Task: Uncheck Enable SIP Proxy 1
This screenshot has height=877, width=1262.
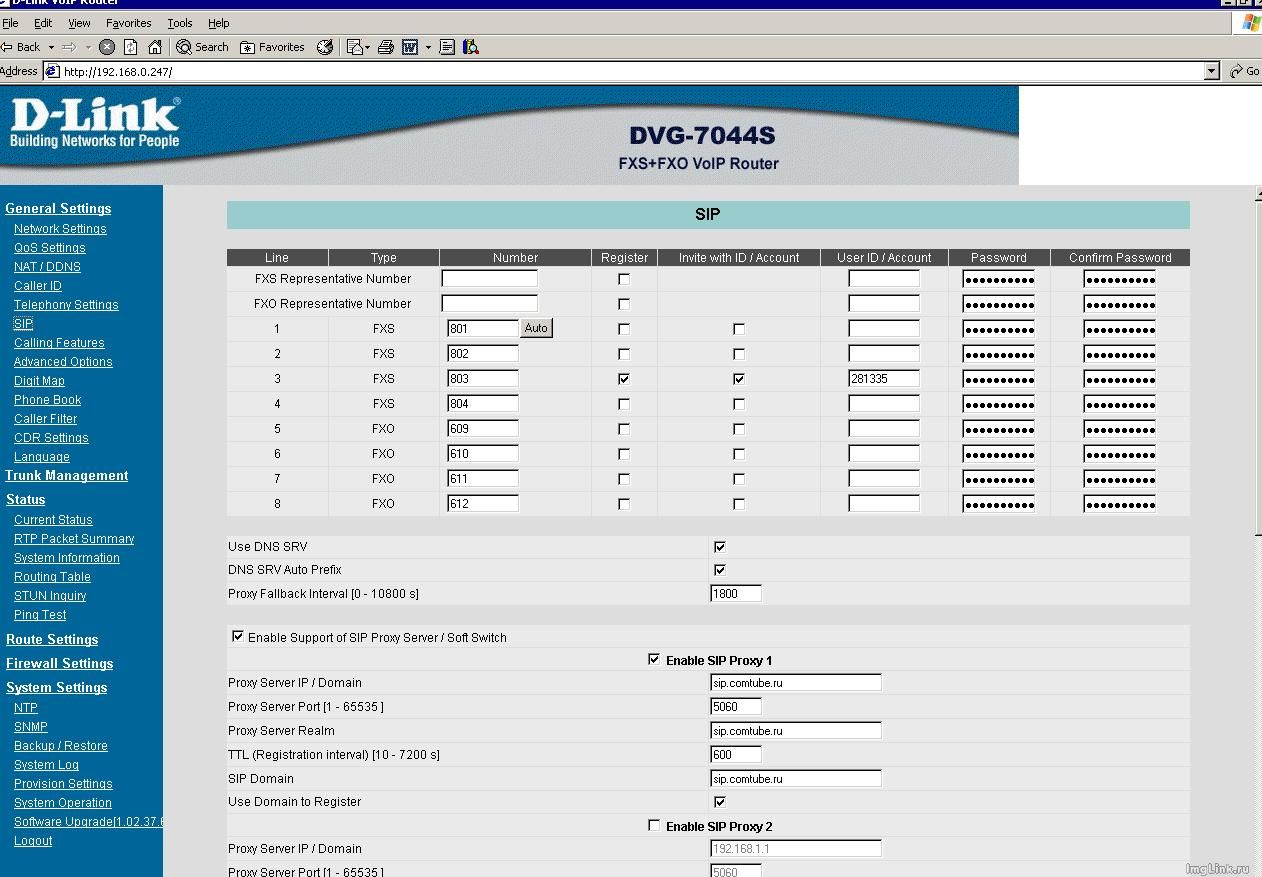Action: pos(654,659)
